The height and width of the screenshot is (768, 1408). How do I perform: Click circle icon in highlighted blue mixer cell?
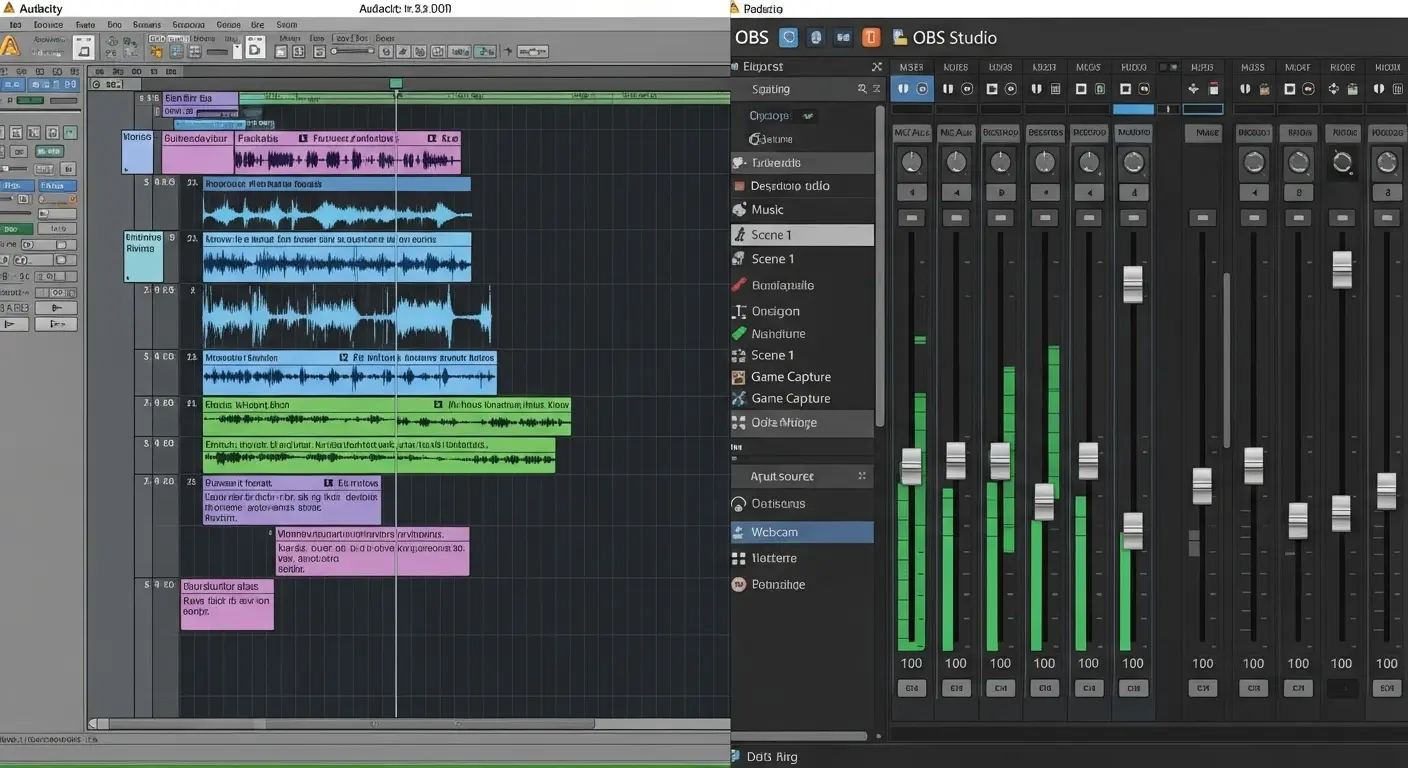pos(922,89)
